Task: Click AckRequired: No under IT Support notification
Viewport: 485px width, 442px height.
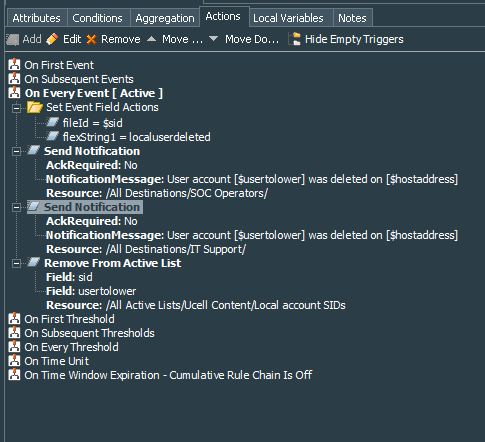Action: click(x=92, y=221)
